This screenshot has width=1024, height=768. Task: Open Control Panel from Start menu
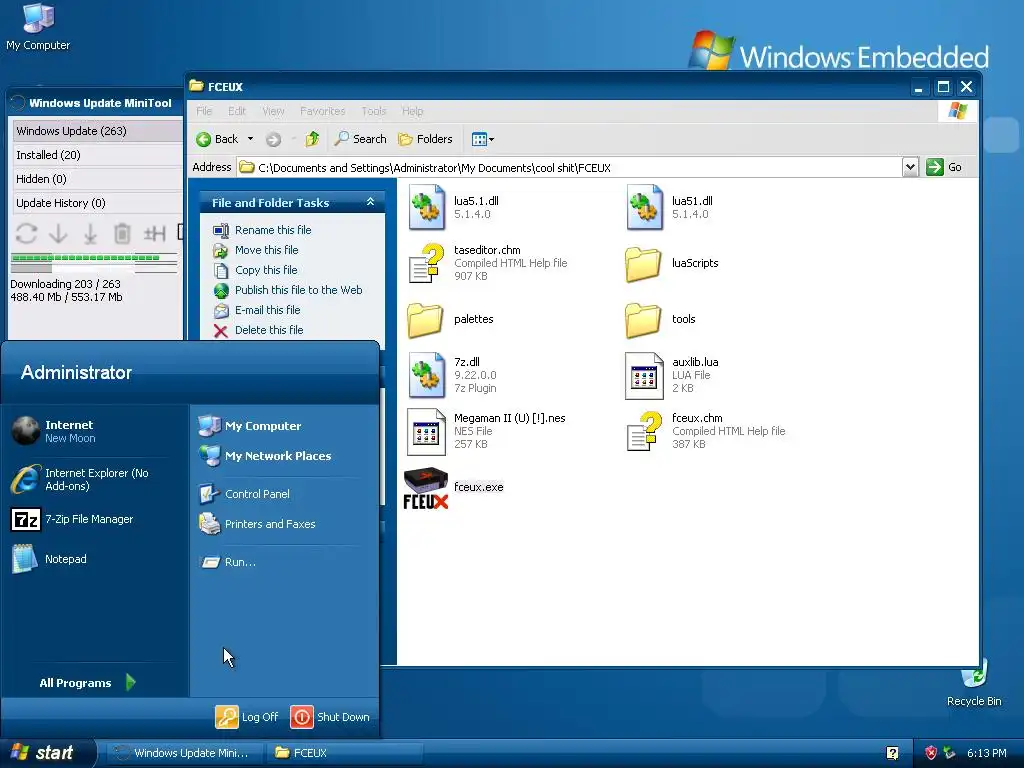coord(244,494)
